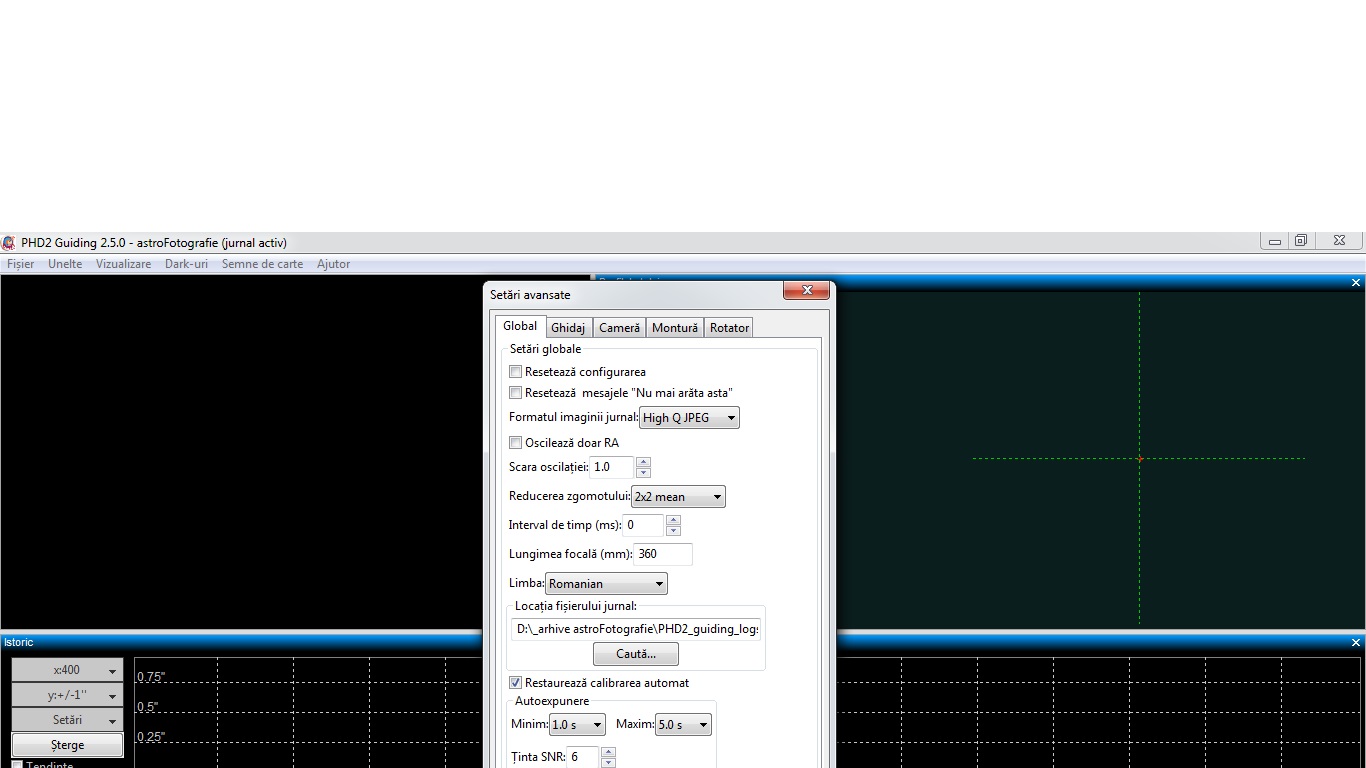Open the Vizualizare menu
The height and width of the screenshot is (768, 1366).
(123, 264)
